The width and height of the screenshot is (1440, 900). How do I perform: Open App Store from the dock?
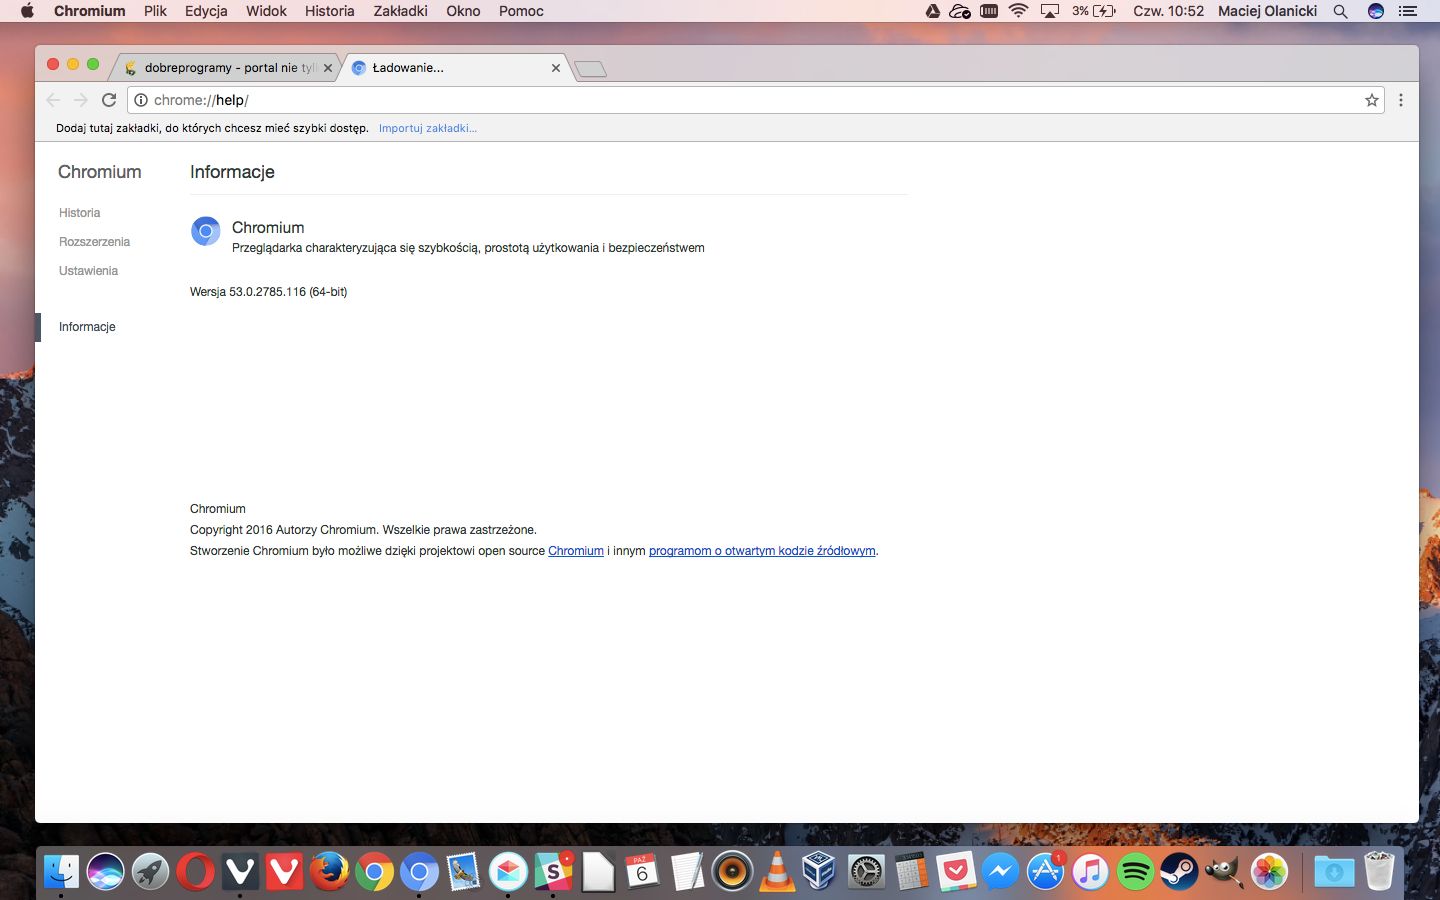1045,872
